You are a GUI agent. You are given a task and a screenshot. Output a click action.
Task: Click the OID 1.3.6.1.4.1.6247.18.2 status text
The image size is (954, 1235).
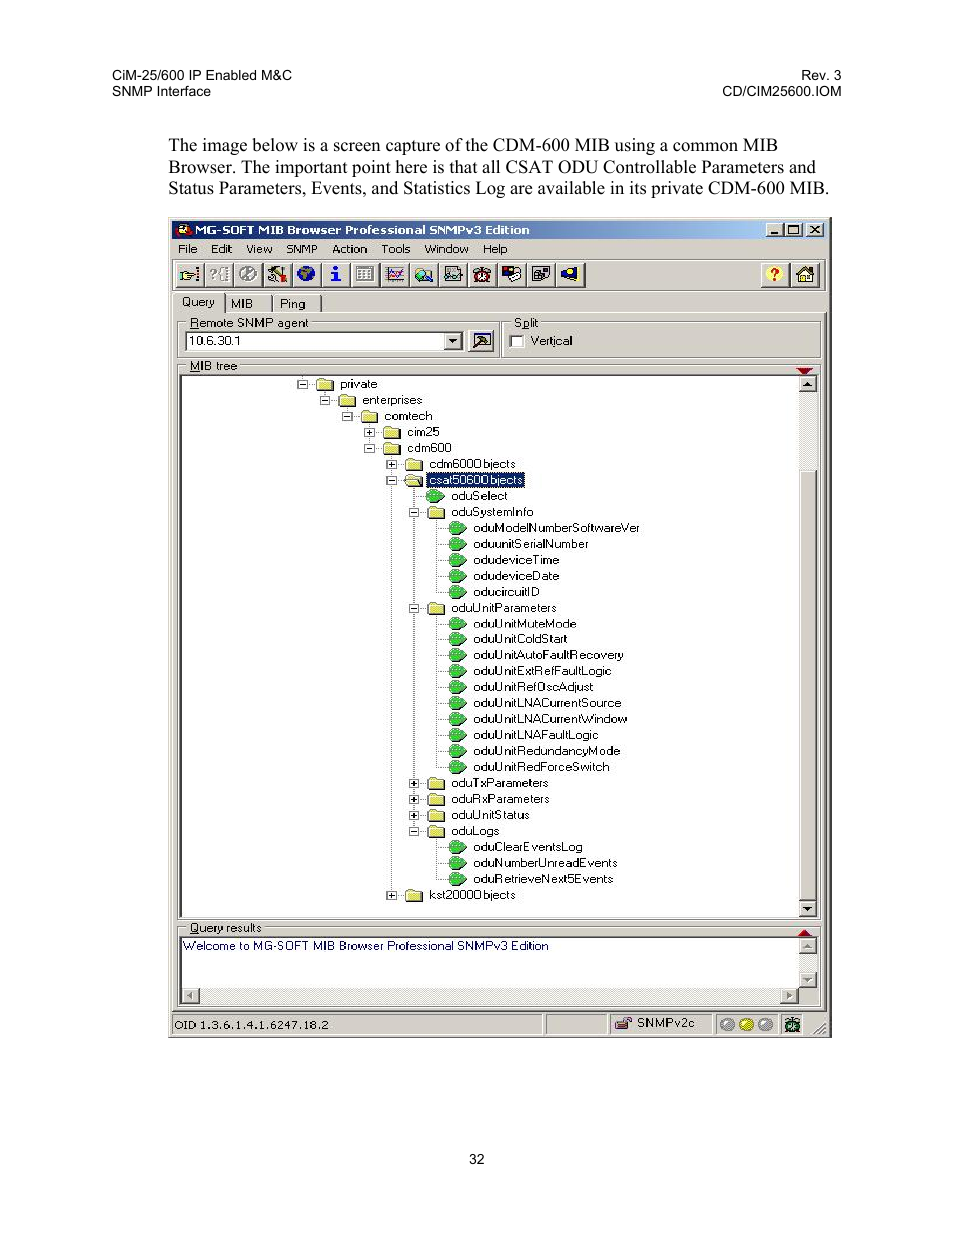click(251, 1025)
